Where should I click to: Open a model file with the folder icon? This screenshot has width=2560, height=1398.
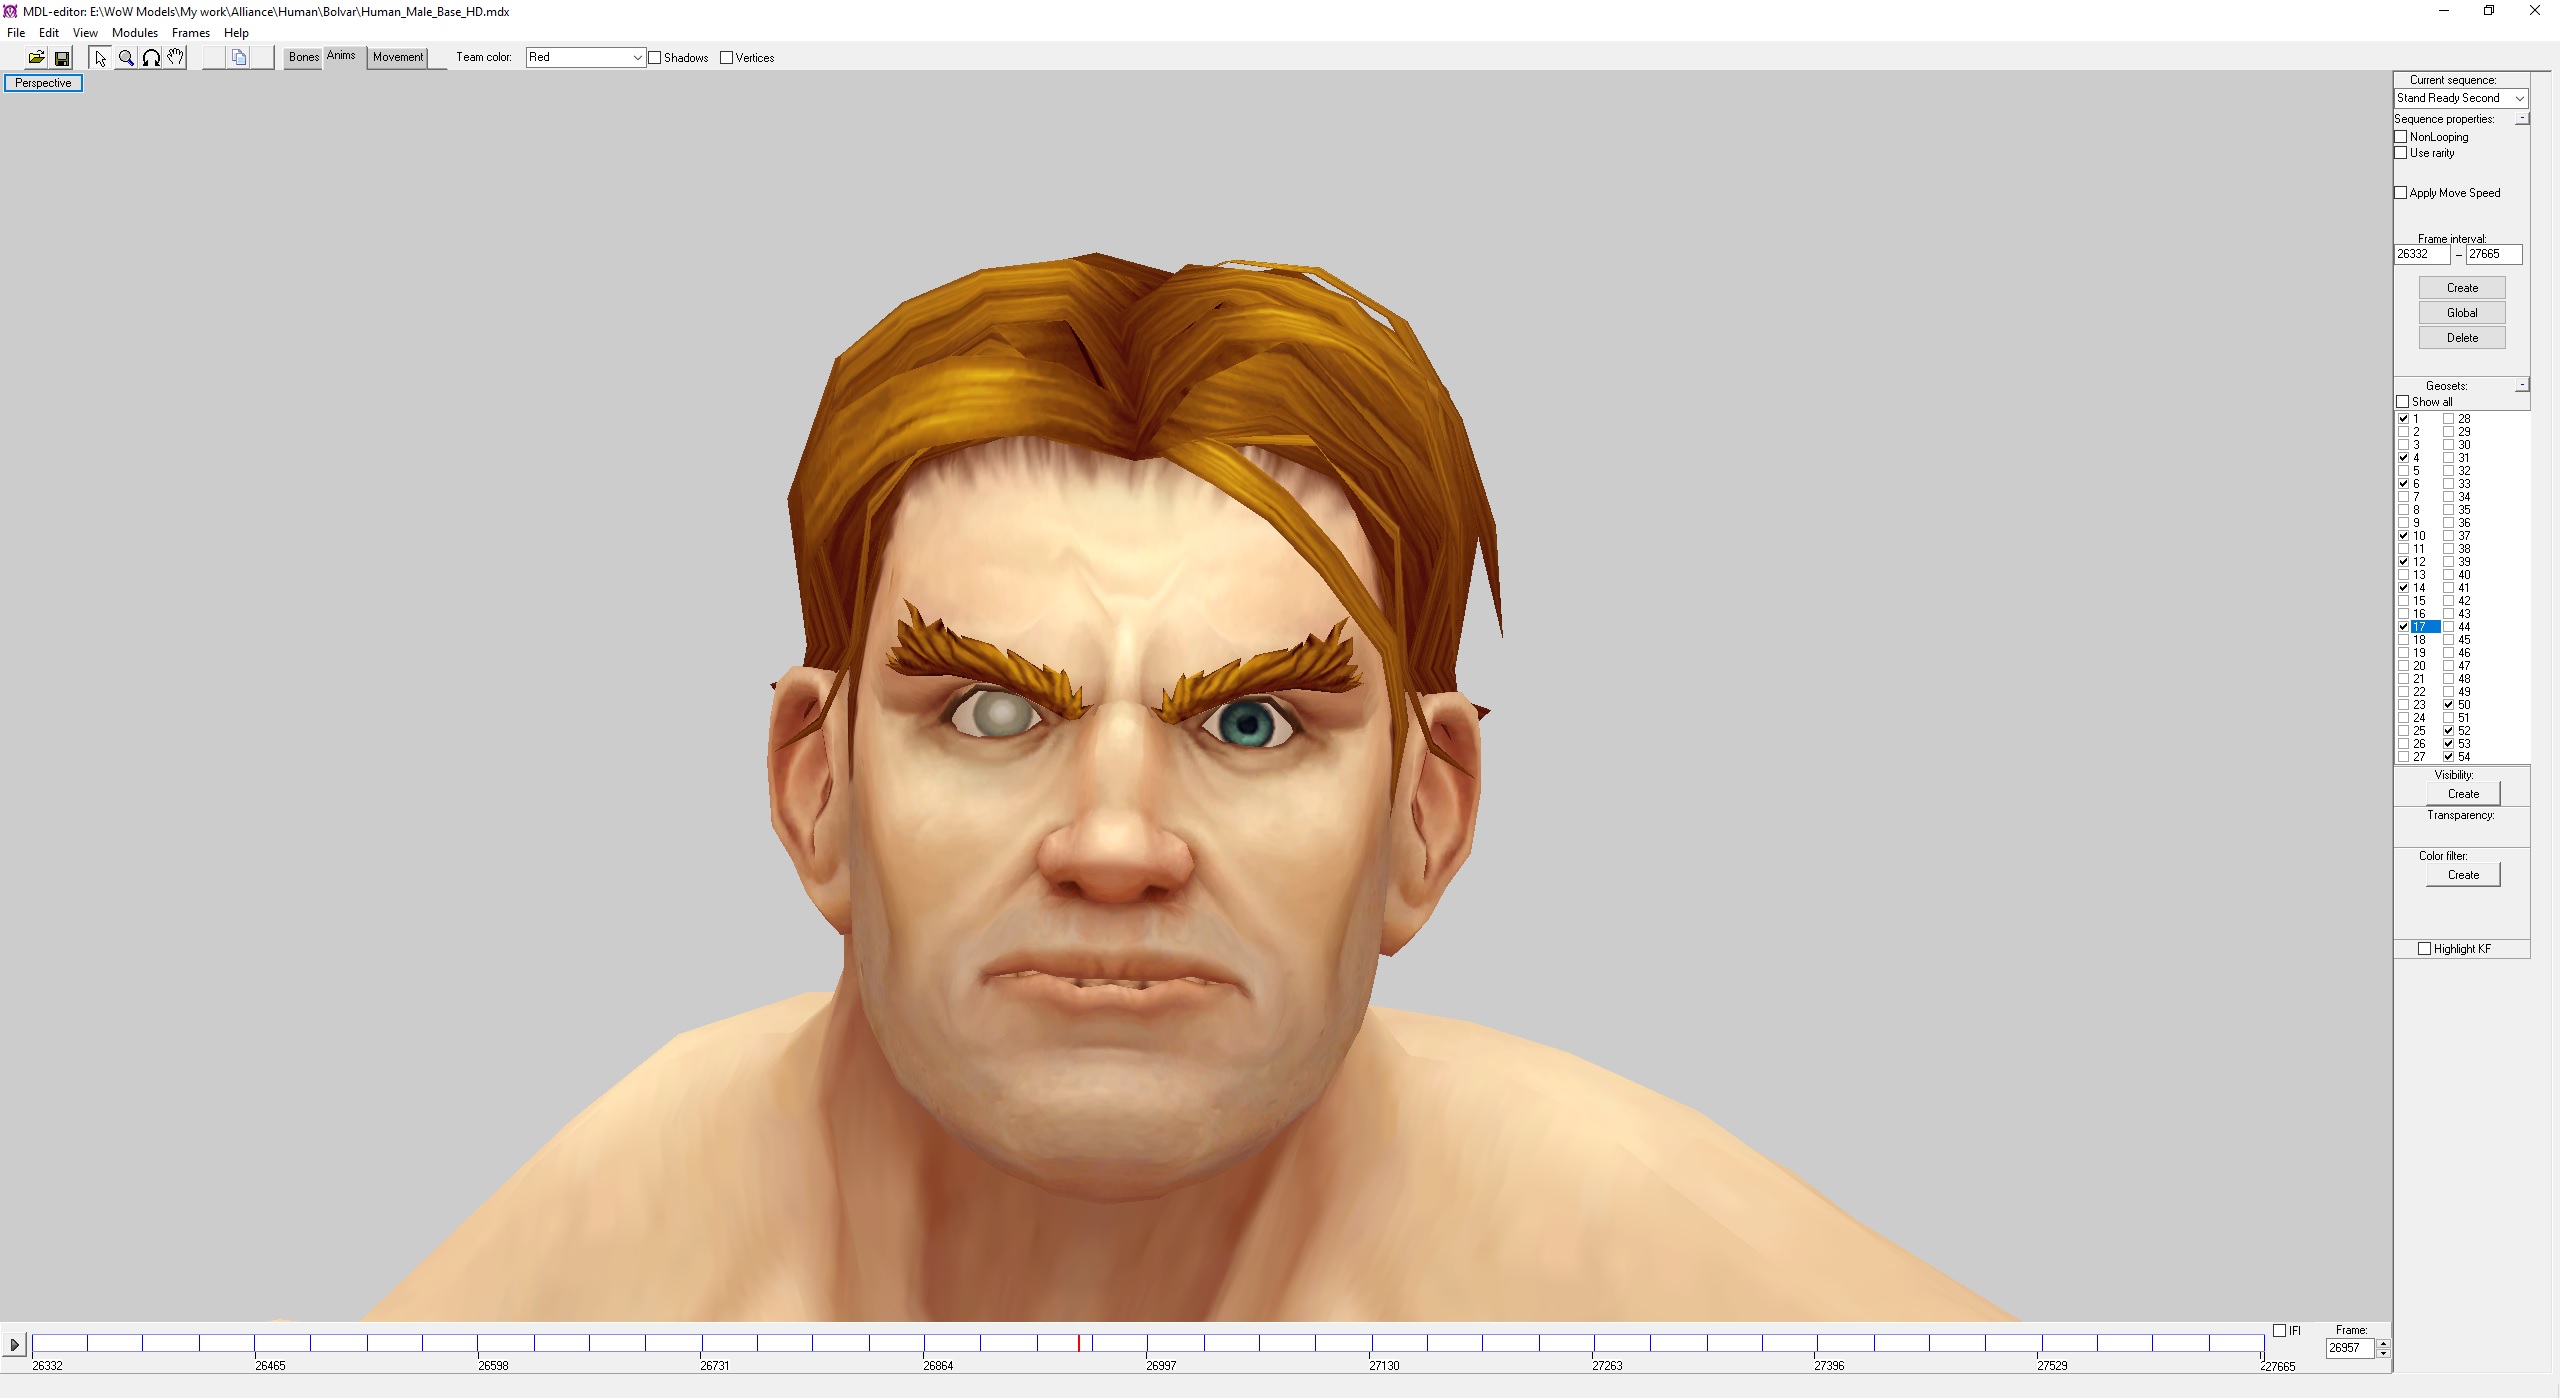coord(36,58)
